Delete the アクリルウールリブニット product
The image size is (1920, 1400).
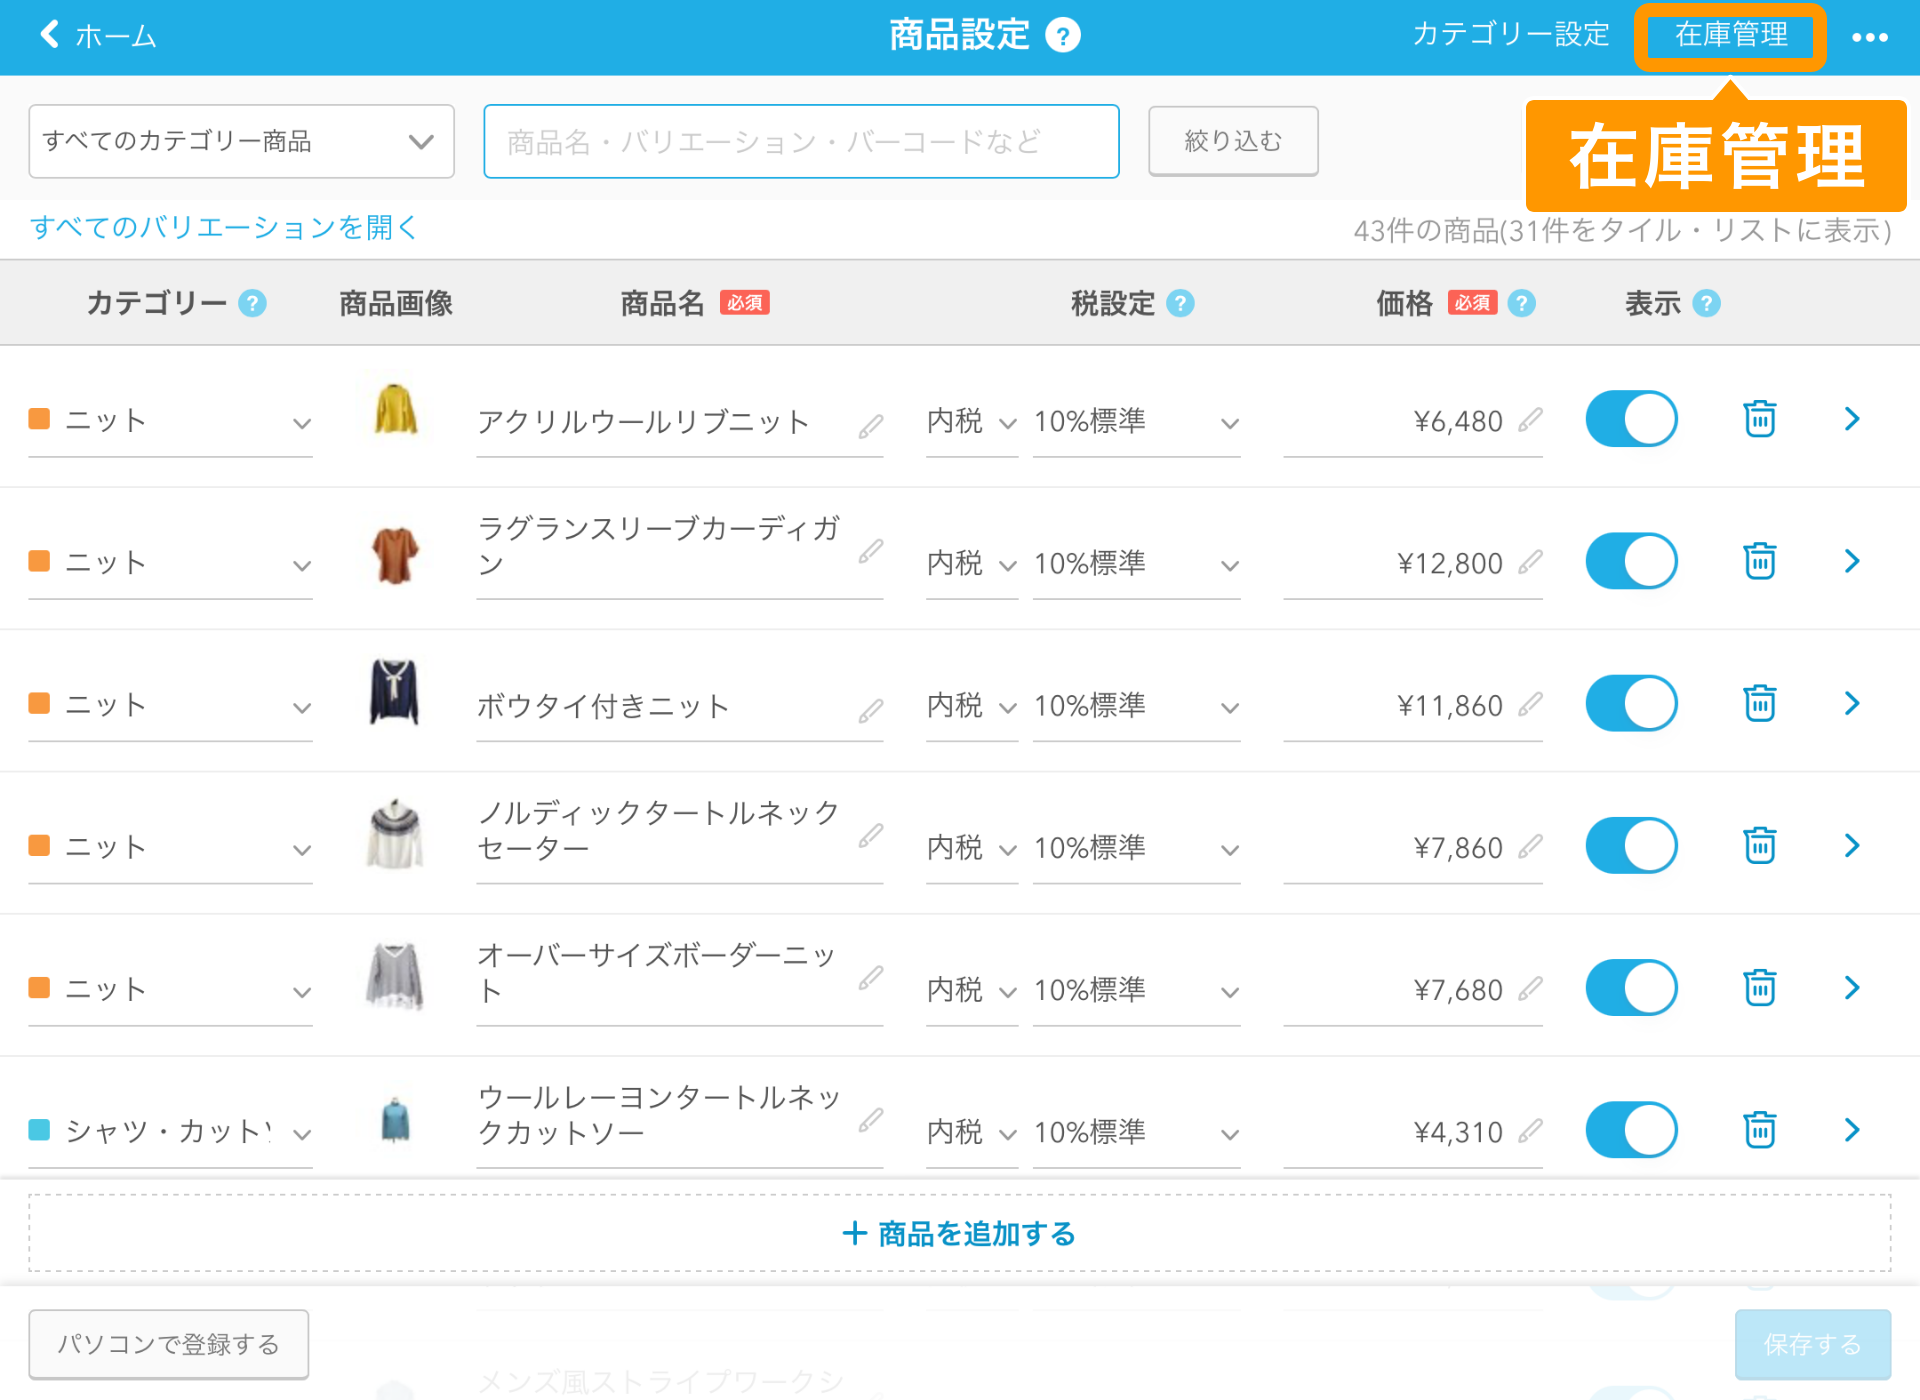1760,419
